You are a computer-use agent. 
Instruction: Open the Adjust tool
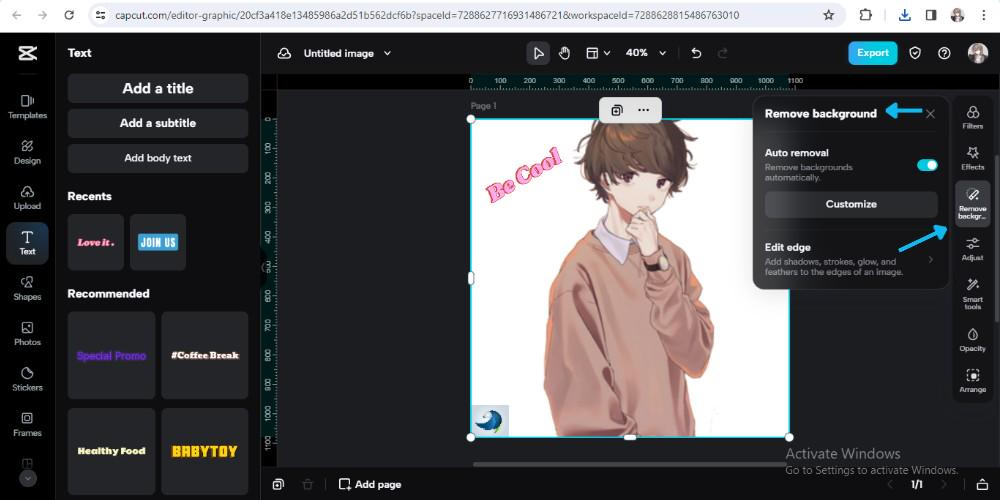pos(973,249)
